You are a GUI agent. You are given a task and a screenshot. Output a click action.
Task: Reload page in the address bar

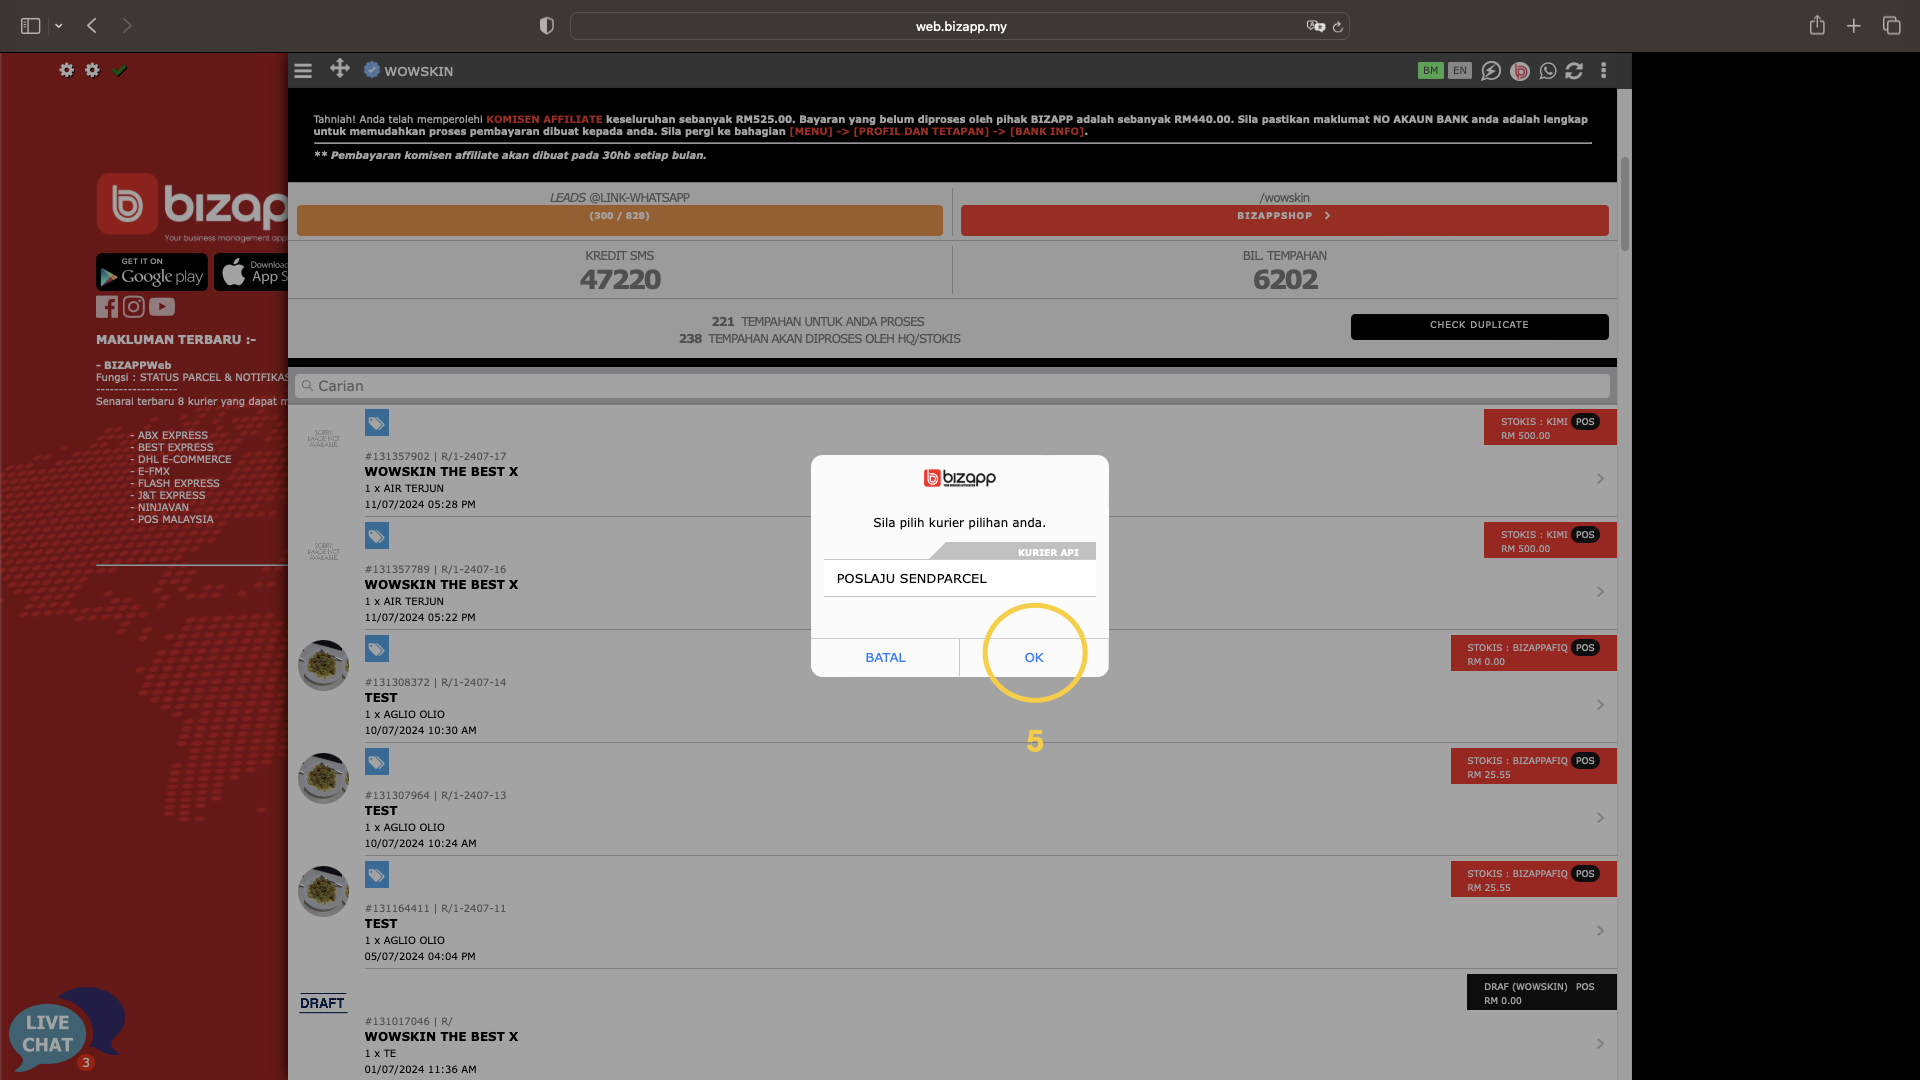coord(1338,27)
